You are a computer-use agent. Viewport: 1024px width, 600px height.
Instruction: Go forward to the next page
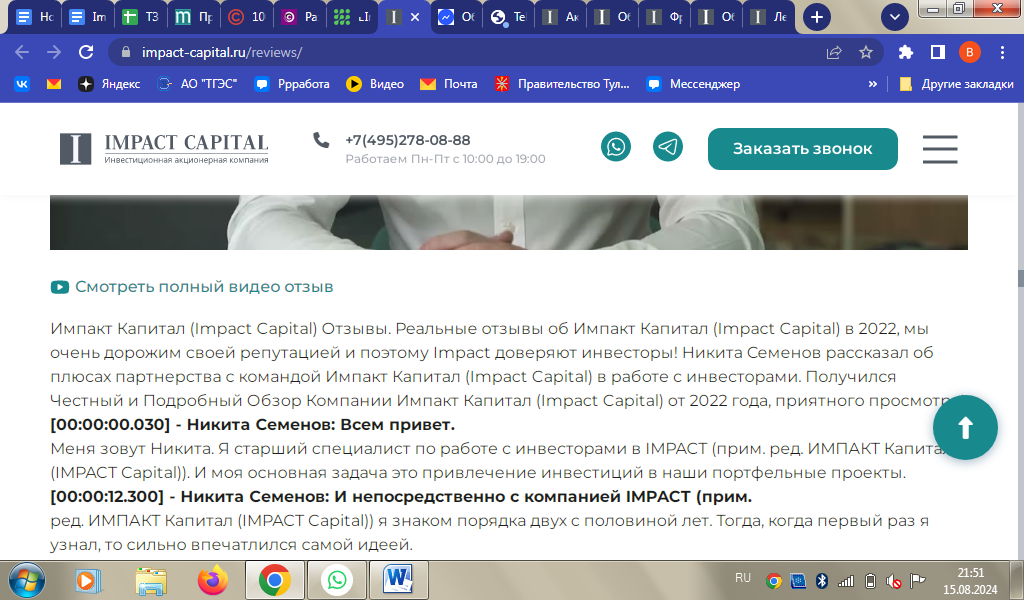(54, 52)
